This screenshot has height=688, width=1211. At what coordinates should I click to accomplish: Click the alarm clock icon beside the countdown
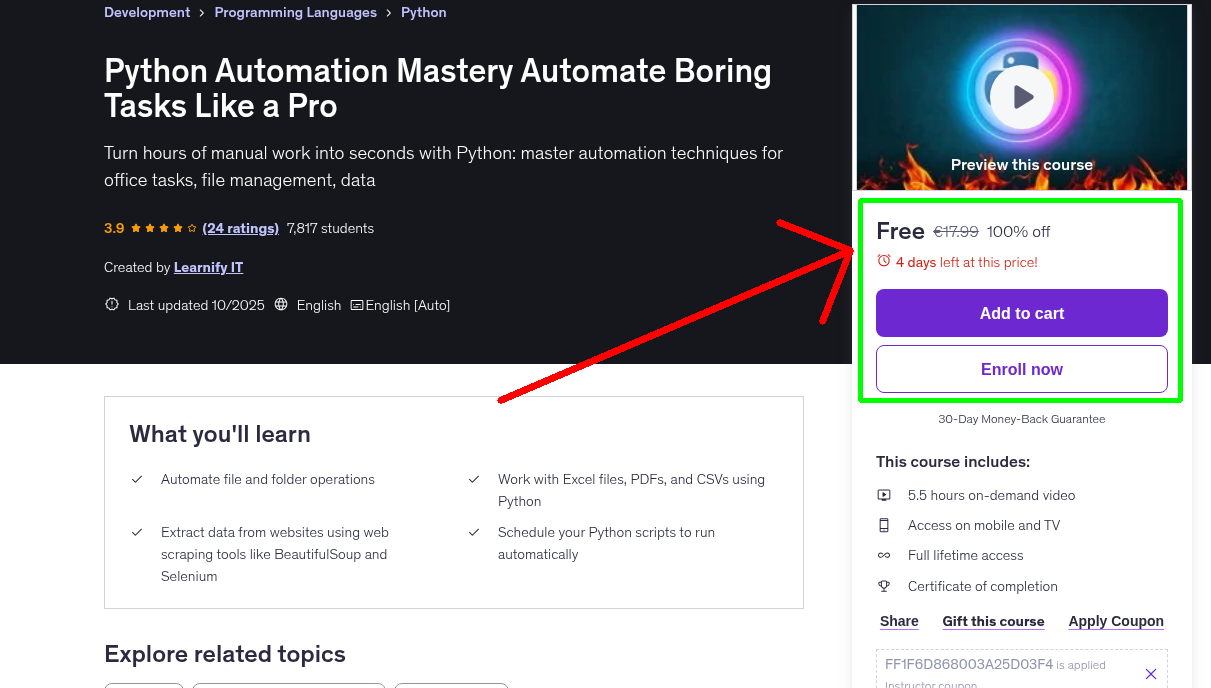click(x=883, y=261)
